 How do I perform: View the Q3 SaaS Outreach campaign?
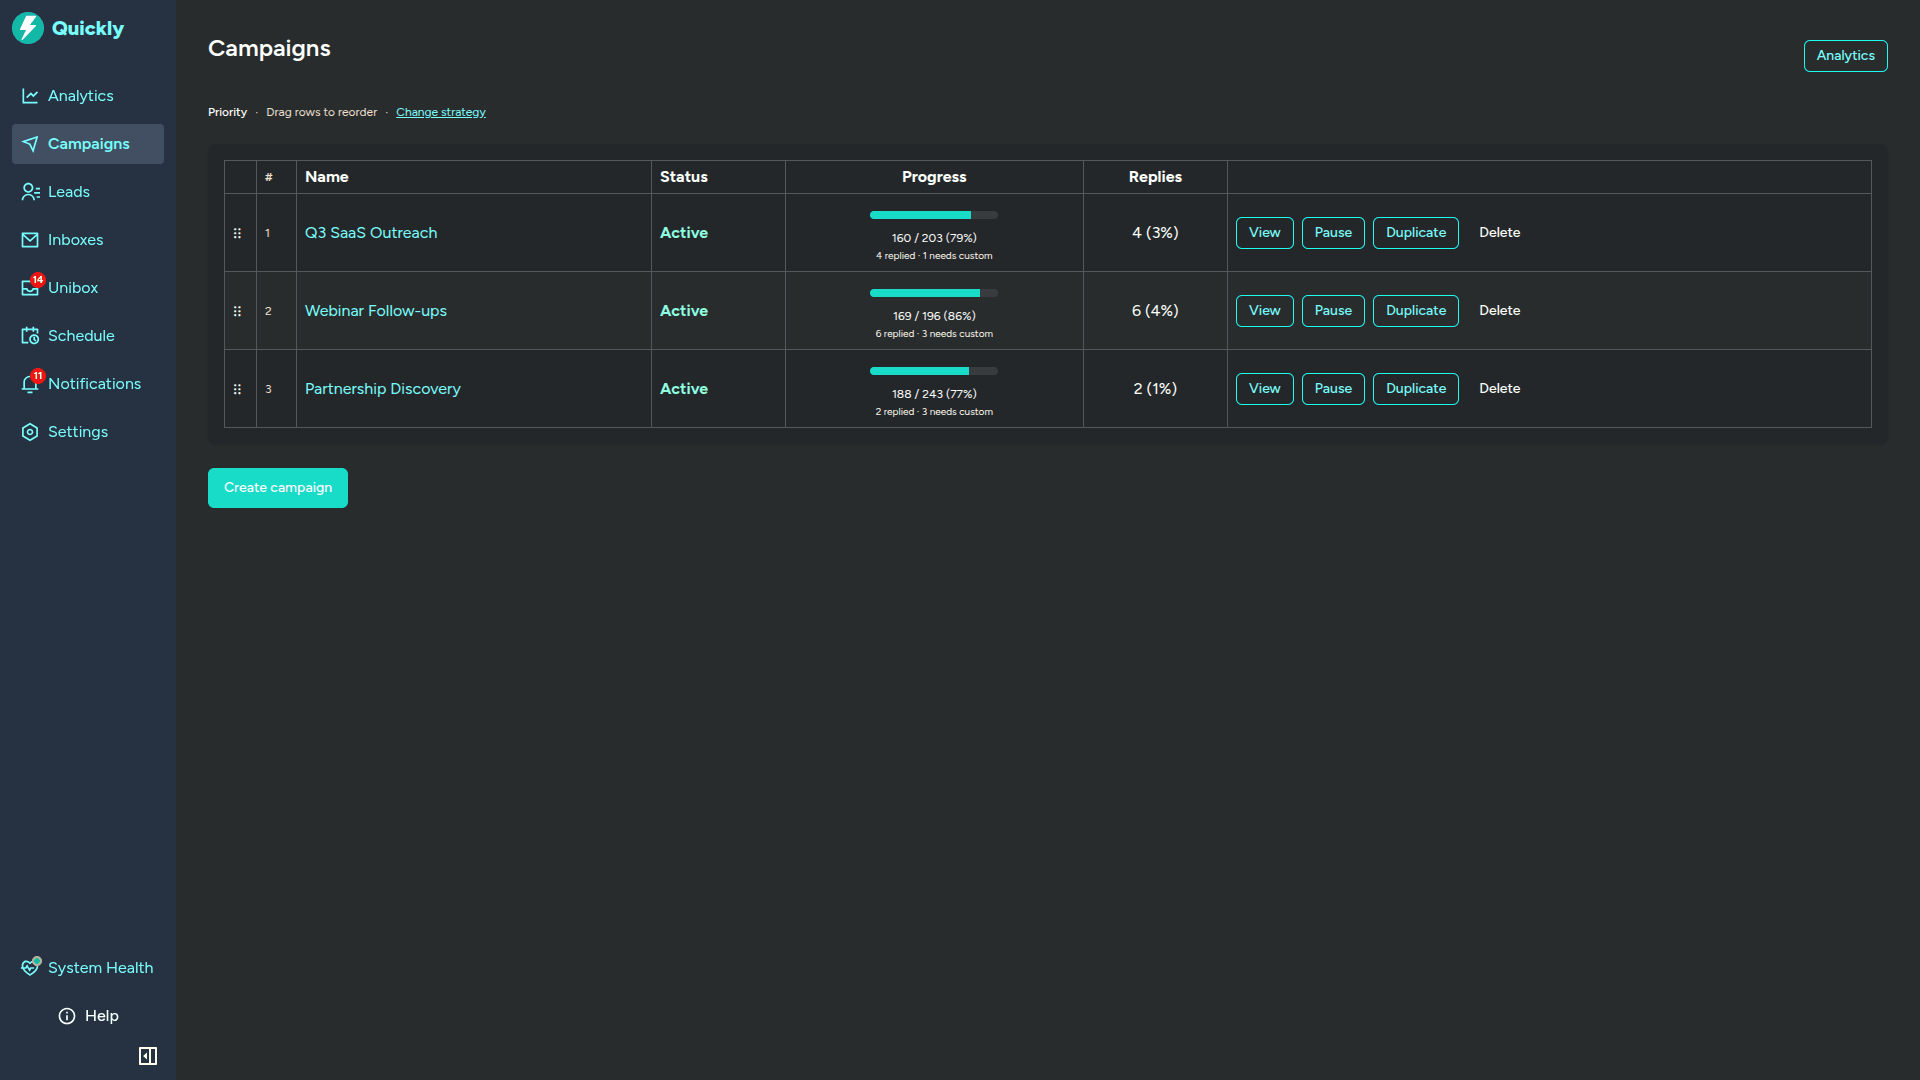pos(1264,233)
